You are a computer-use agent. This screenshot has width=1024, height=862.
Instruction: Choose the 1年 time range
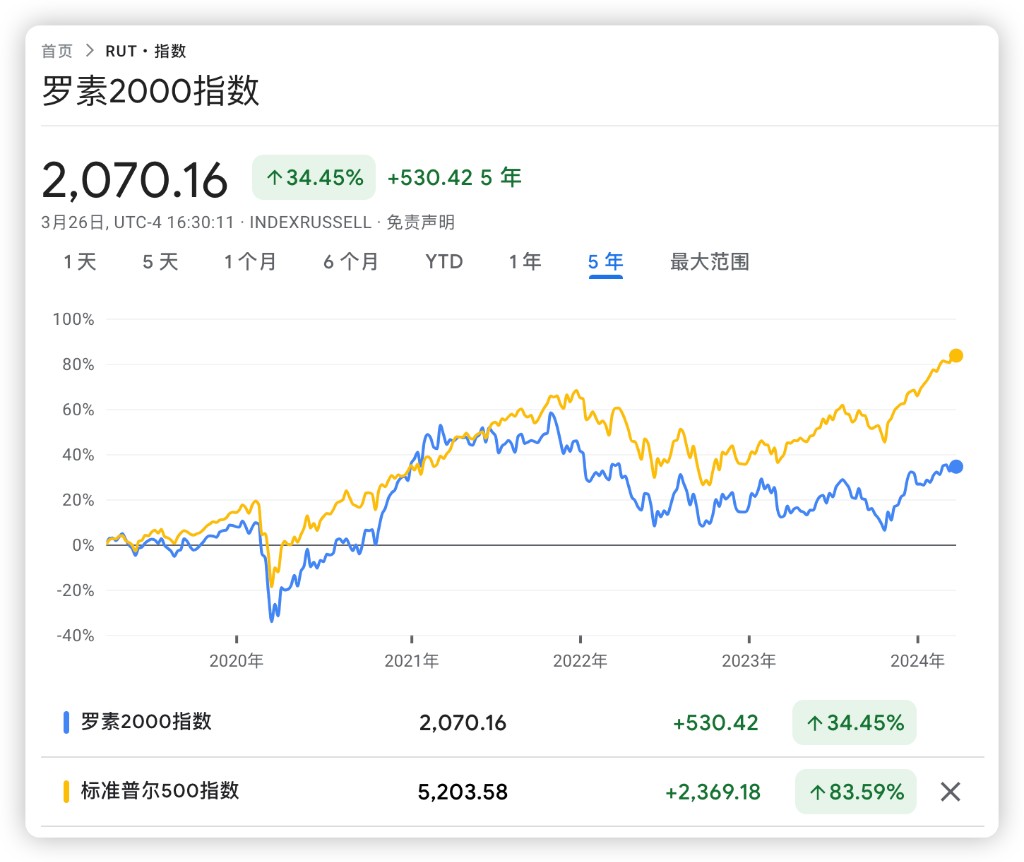coord(525,262)
